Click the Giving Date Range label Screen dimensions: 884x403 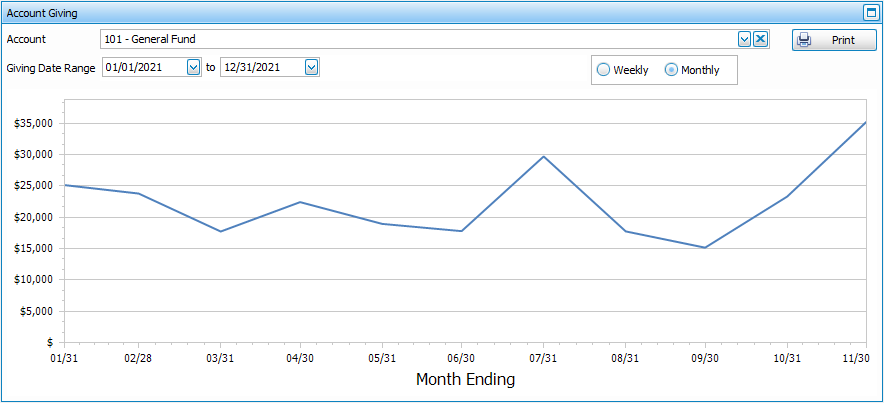pyautogui.click(x=50, y=68)
